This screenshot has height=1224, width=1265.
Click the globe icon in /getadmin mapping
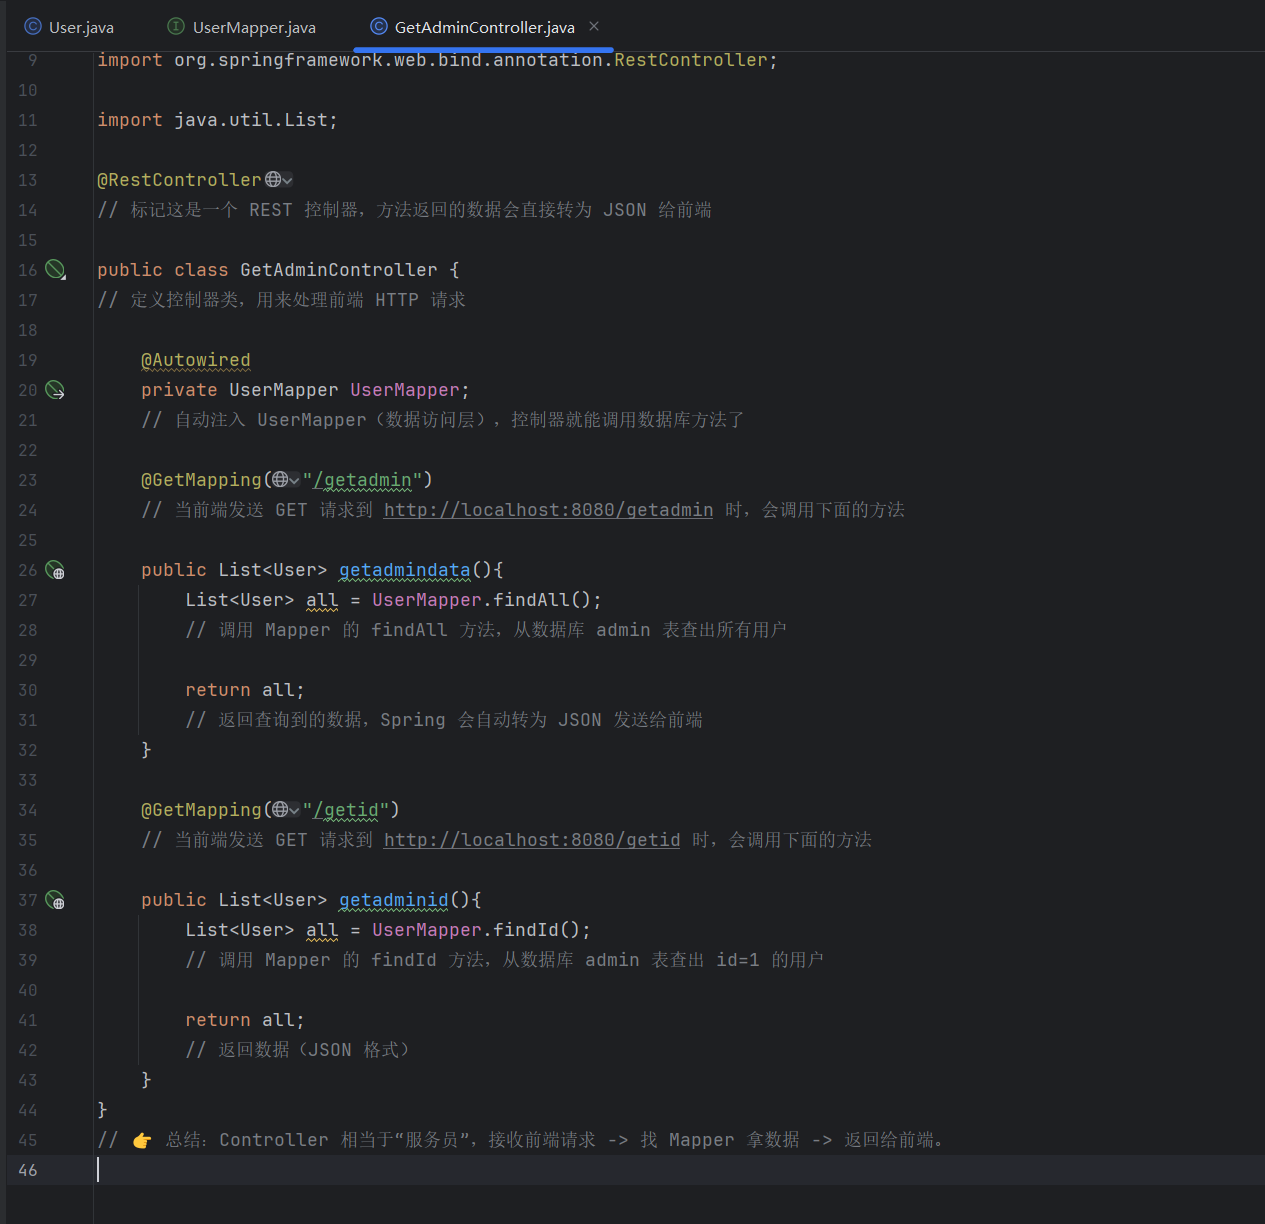[x=280, y=480]
